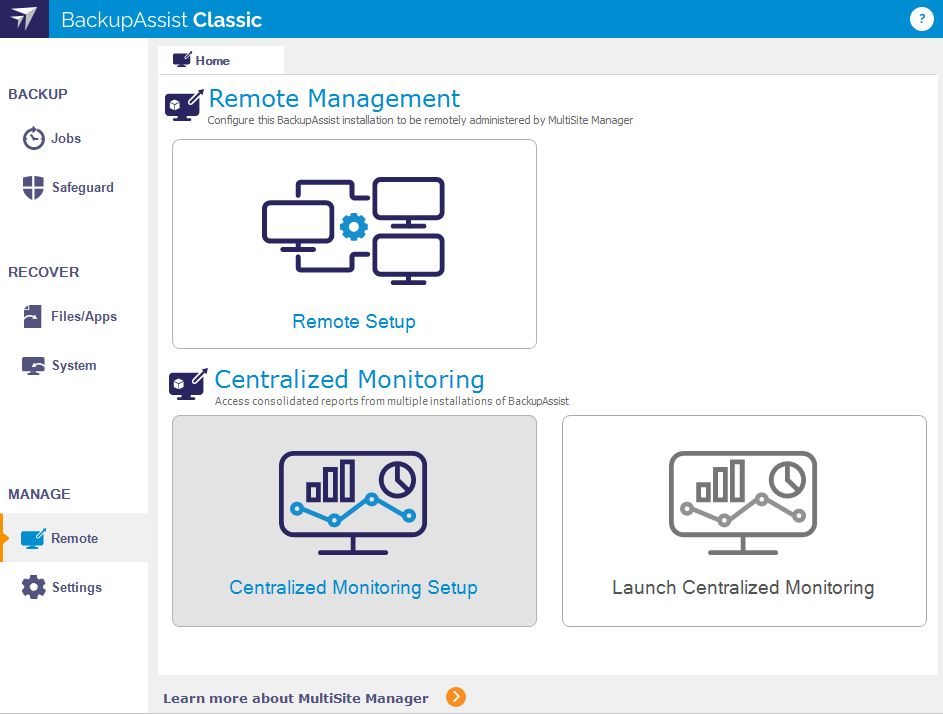Open the Files/Apps recovery icon
Viewport: 943px width, 714px height.
(x=34, y=316)
